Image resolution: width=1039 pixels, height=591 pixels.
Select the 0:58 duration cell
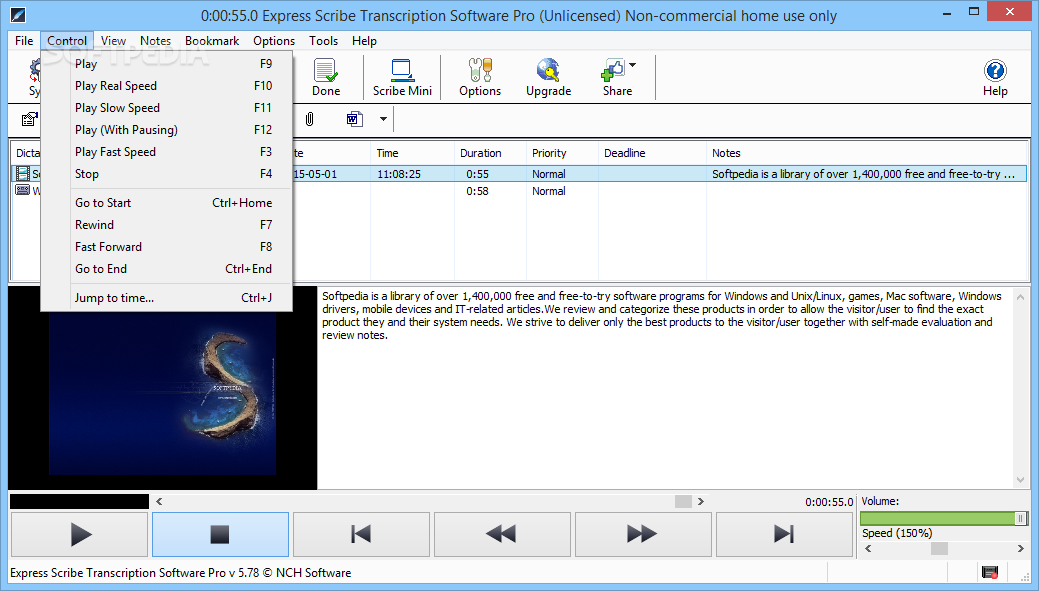tap(477, 191)
